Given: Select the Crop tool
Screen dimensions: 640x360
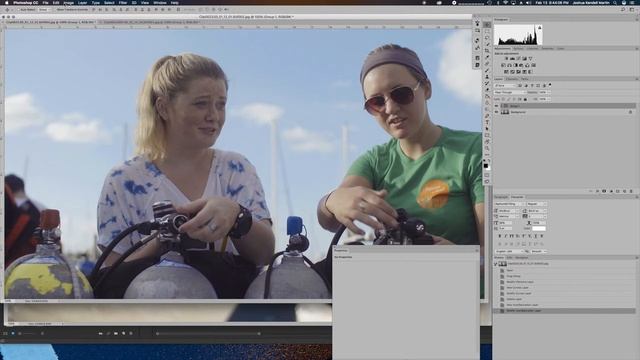Looking at the screenshot, I should pos(487,51).
